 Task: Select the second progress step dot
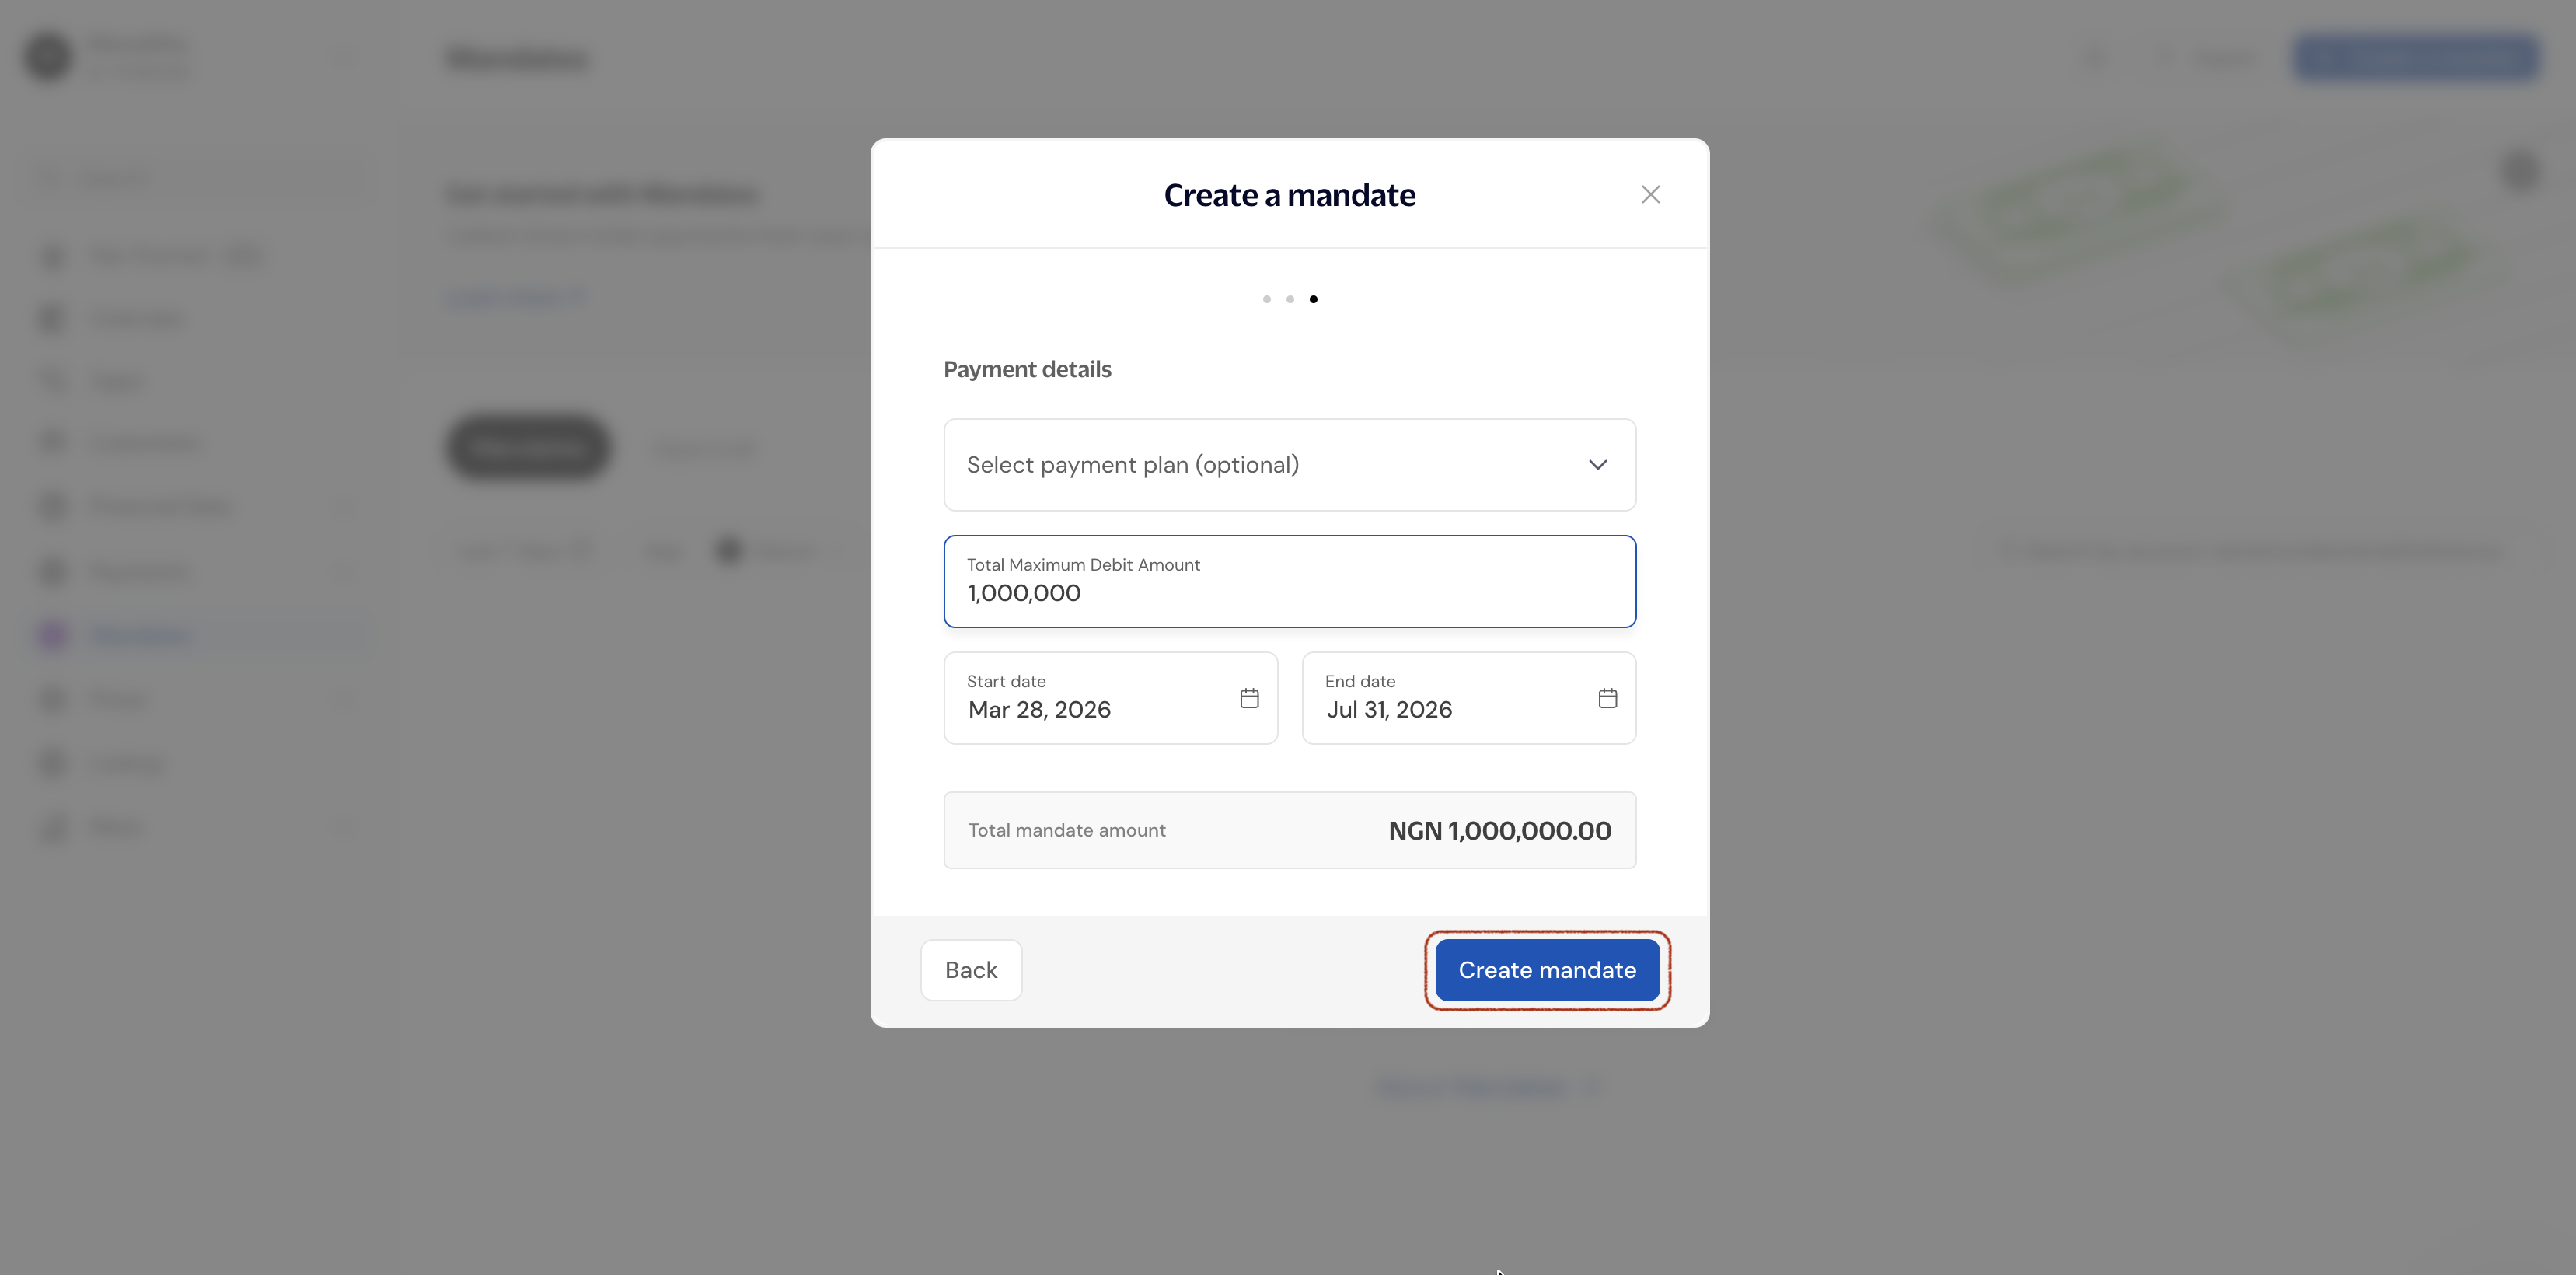pyautogui.click(x=1290, y=299)
